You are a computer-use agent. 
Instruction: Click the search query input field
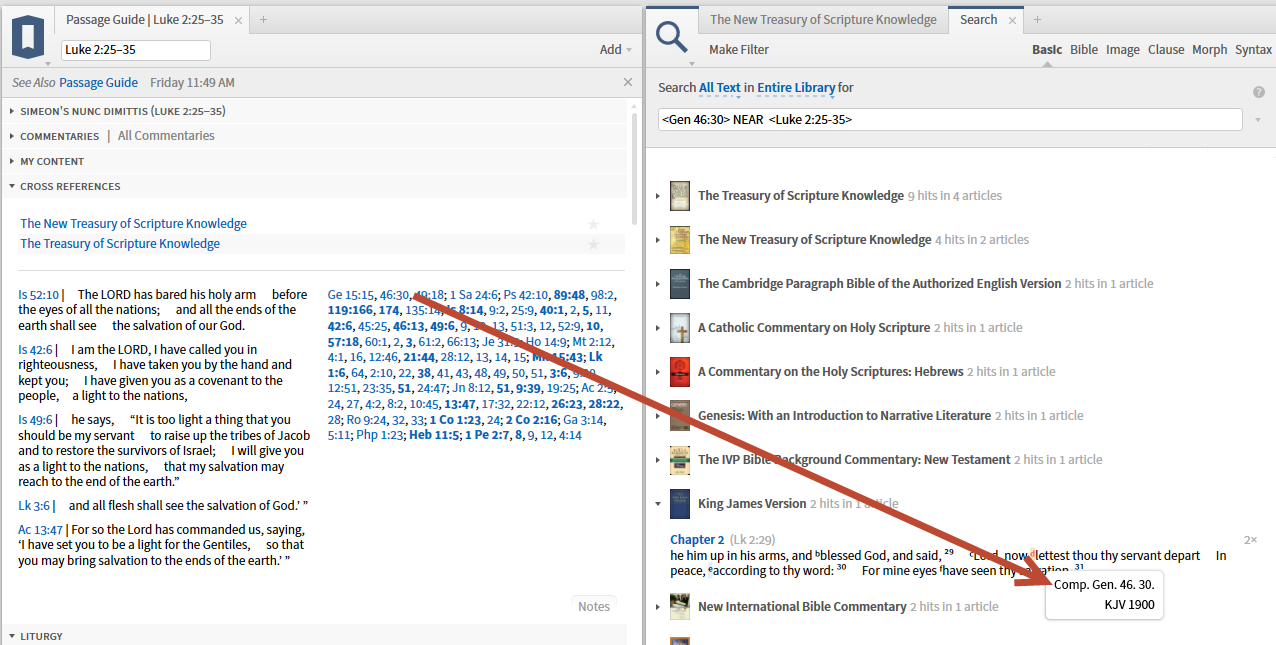pos(950,120)
